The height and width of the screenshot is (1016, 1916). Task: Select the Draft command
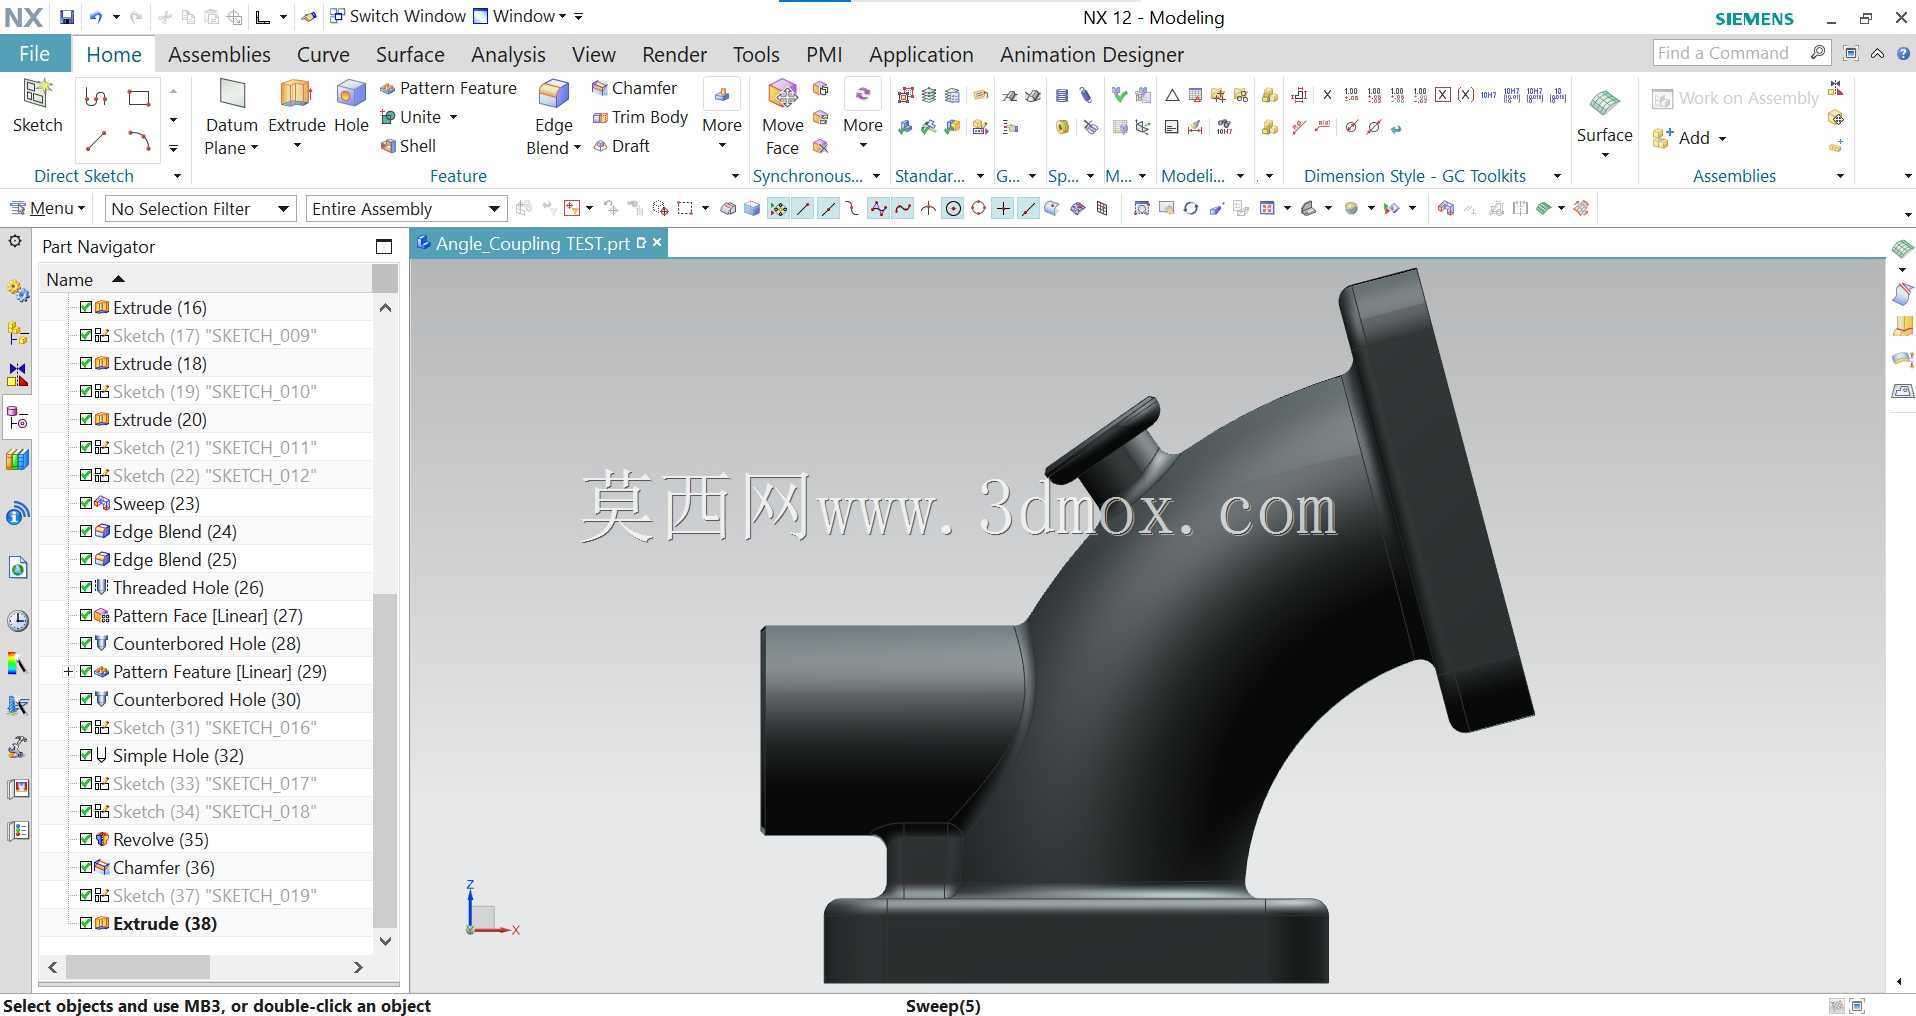(621, 146)
